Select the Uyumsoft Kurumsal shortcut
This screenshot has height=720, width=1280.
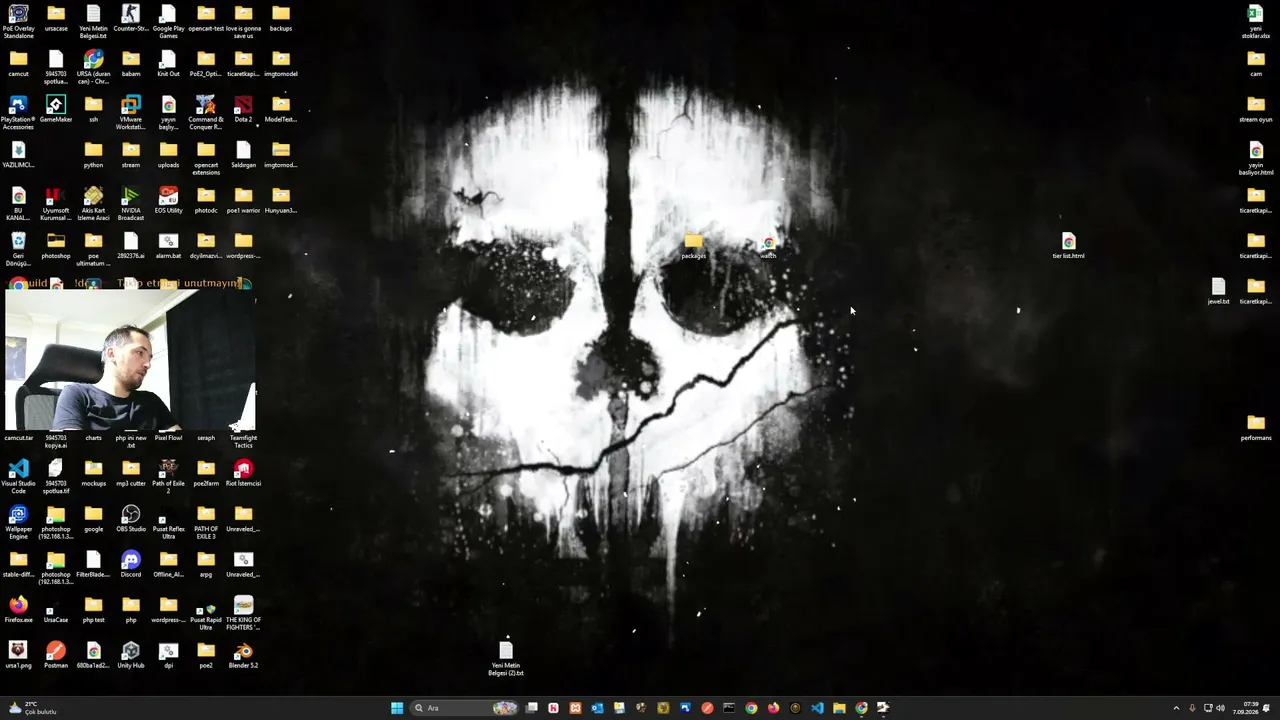[x=56, y=204]
